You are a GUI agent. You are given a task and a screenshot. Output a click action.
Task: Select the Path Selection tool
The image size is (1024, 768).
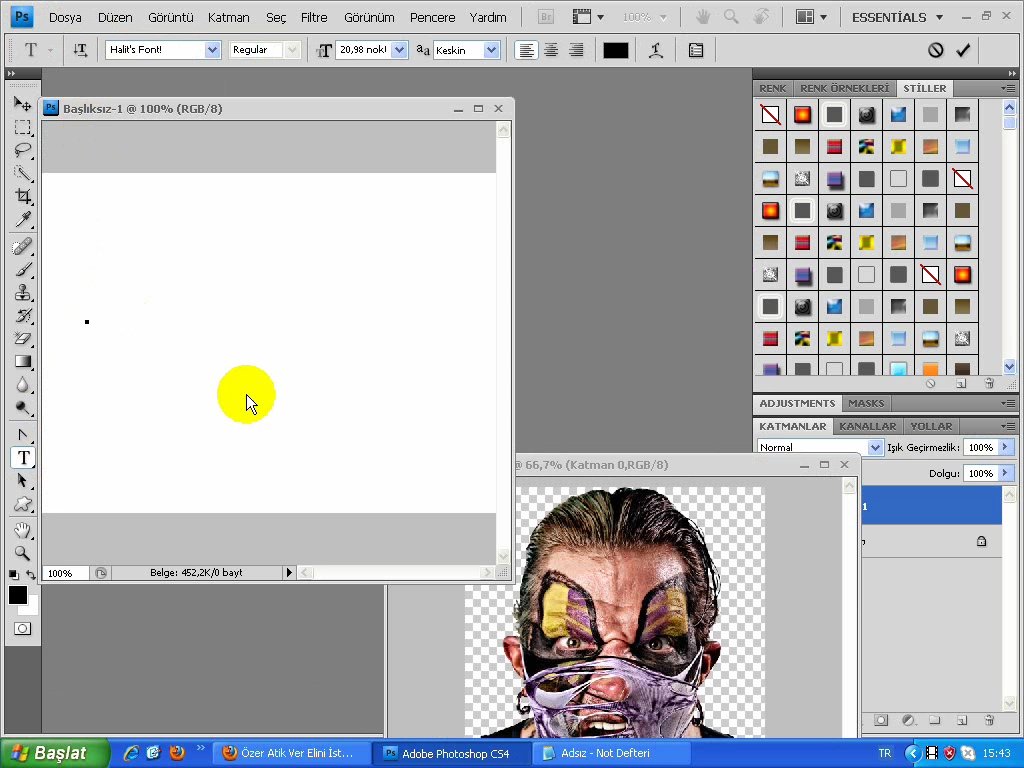(x=23, y=481)
